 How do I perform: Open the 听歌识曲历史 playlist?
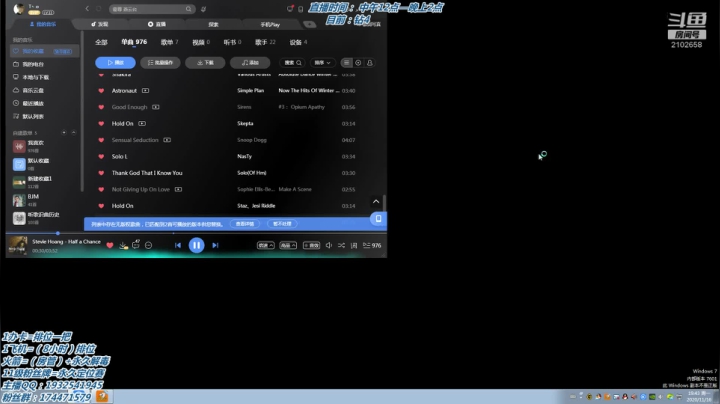tap(45, 218)
